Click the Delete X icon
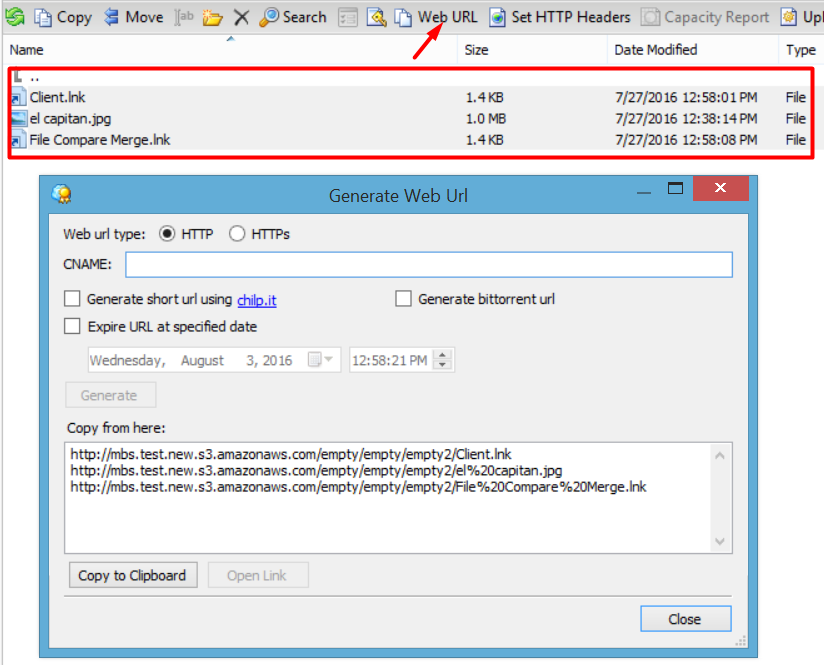 coord(241,17)
